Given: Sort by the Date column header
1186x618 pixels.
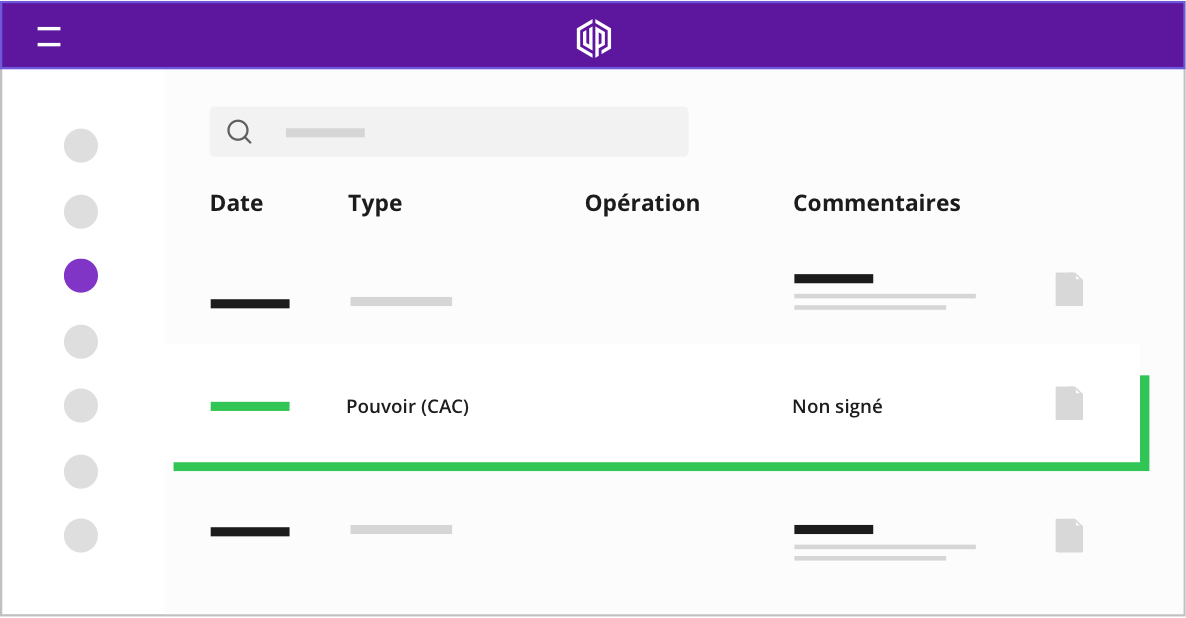Looking at the screenshot, I should pos(237,203).
